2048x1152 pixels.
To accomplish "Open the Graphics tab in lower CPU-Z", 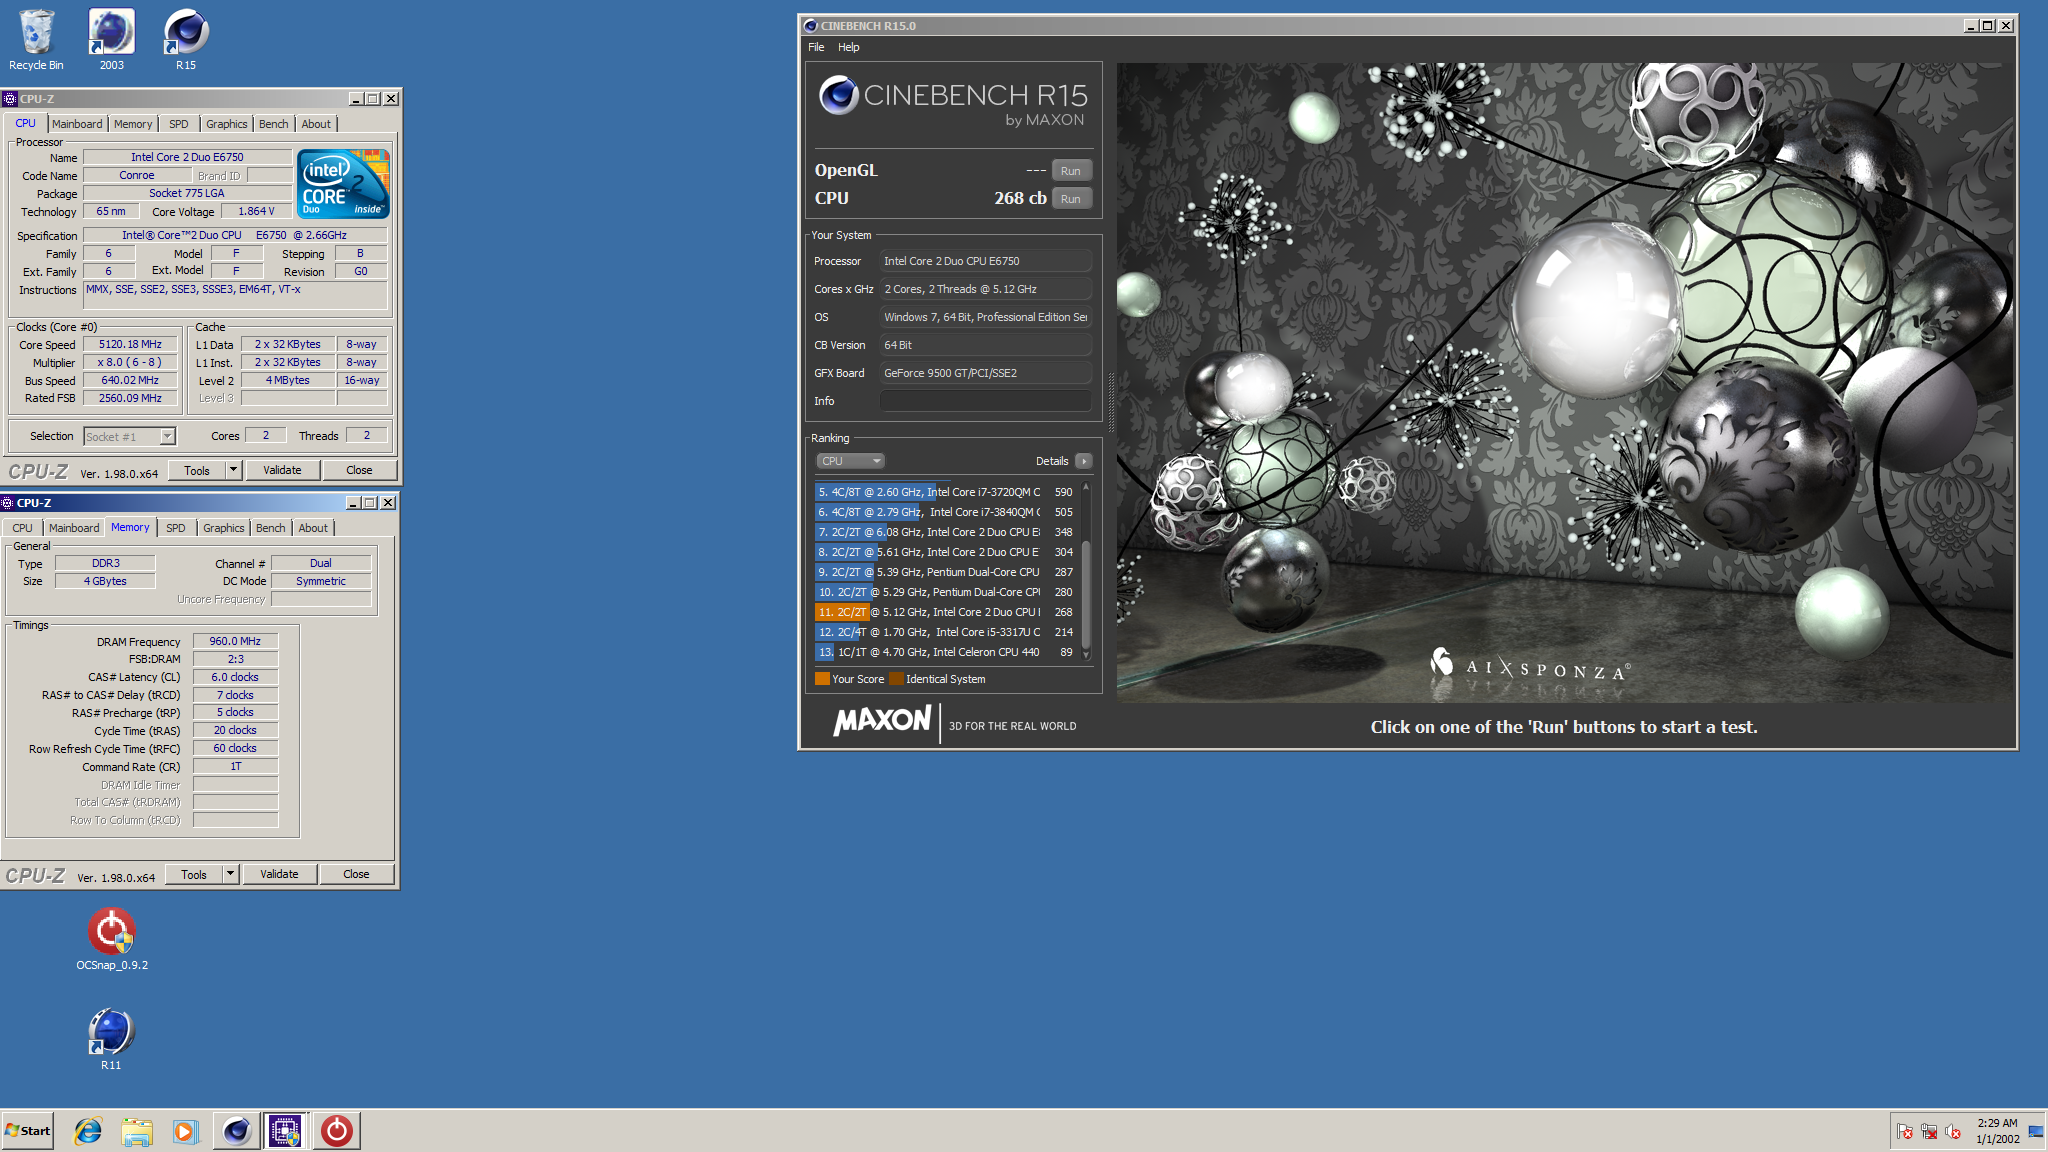I will click(223, 528).
